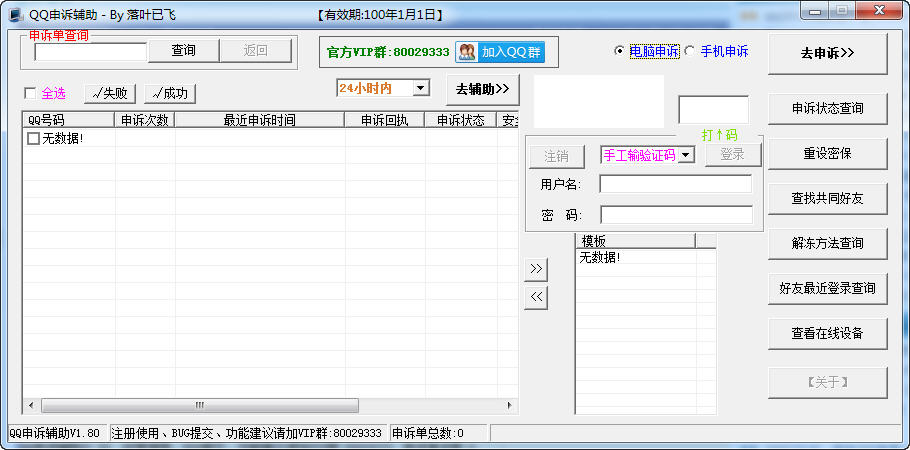This screenshot has width=910, height=450.
Task: Click the 打↑码 label
Action: point(719,135)
